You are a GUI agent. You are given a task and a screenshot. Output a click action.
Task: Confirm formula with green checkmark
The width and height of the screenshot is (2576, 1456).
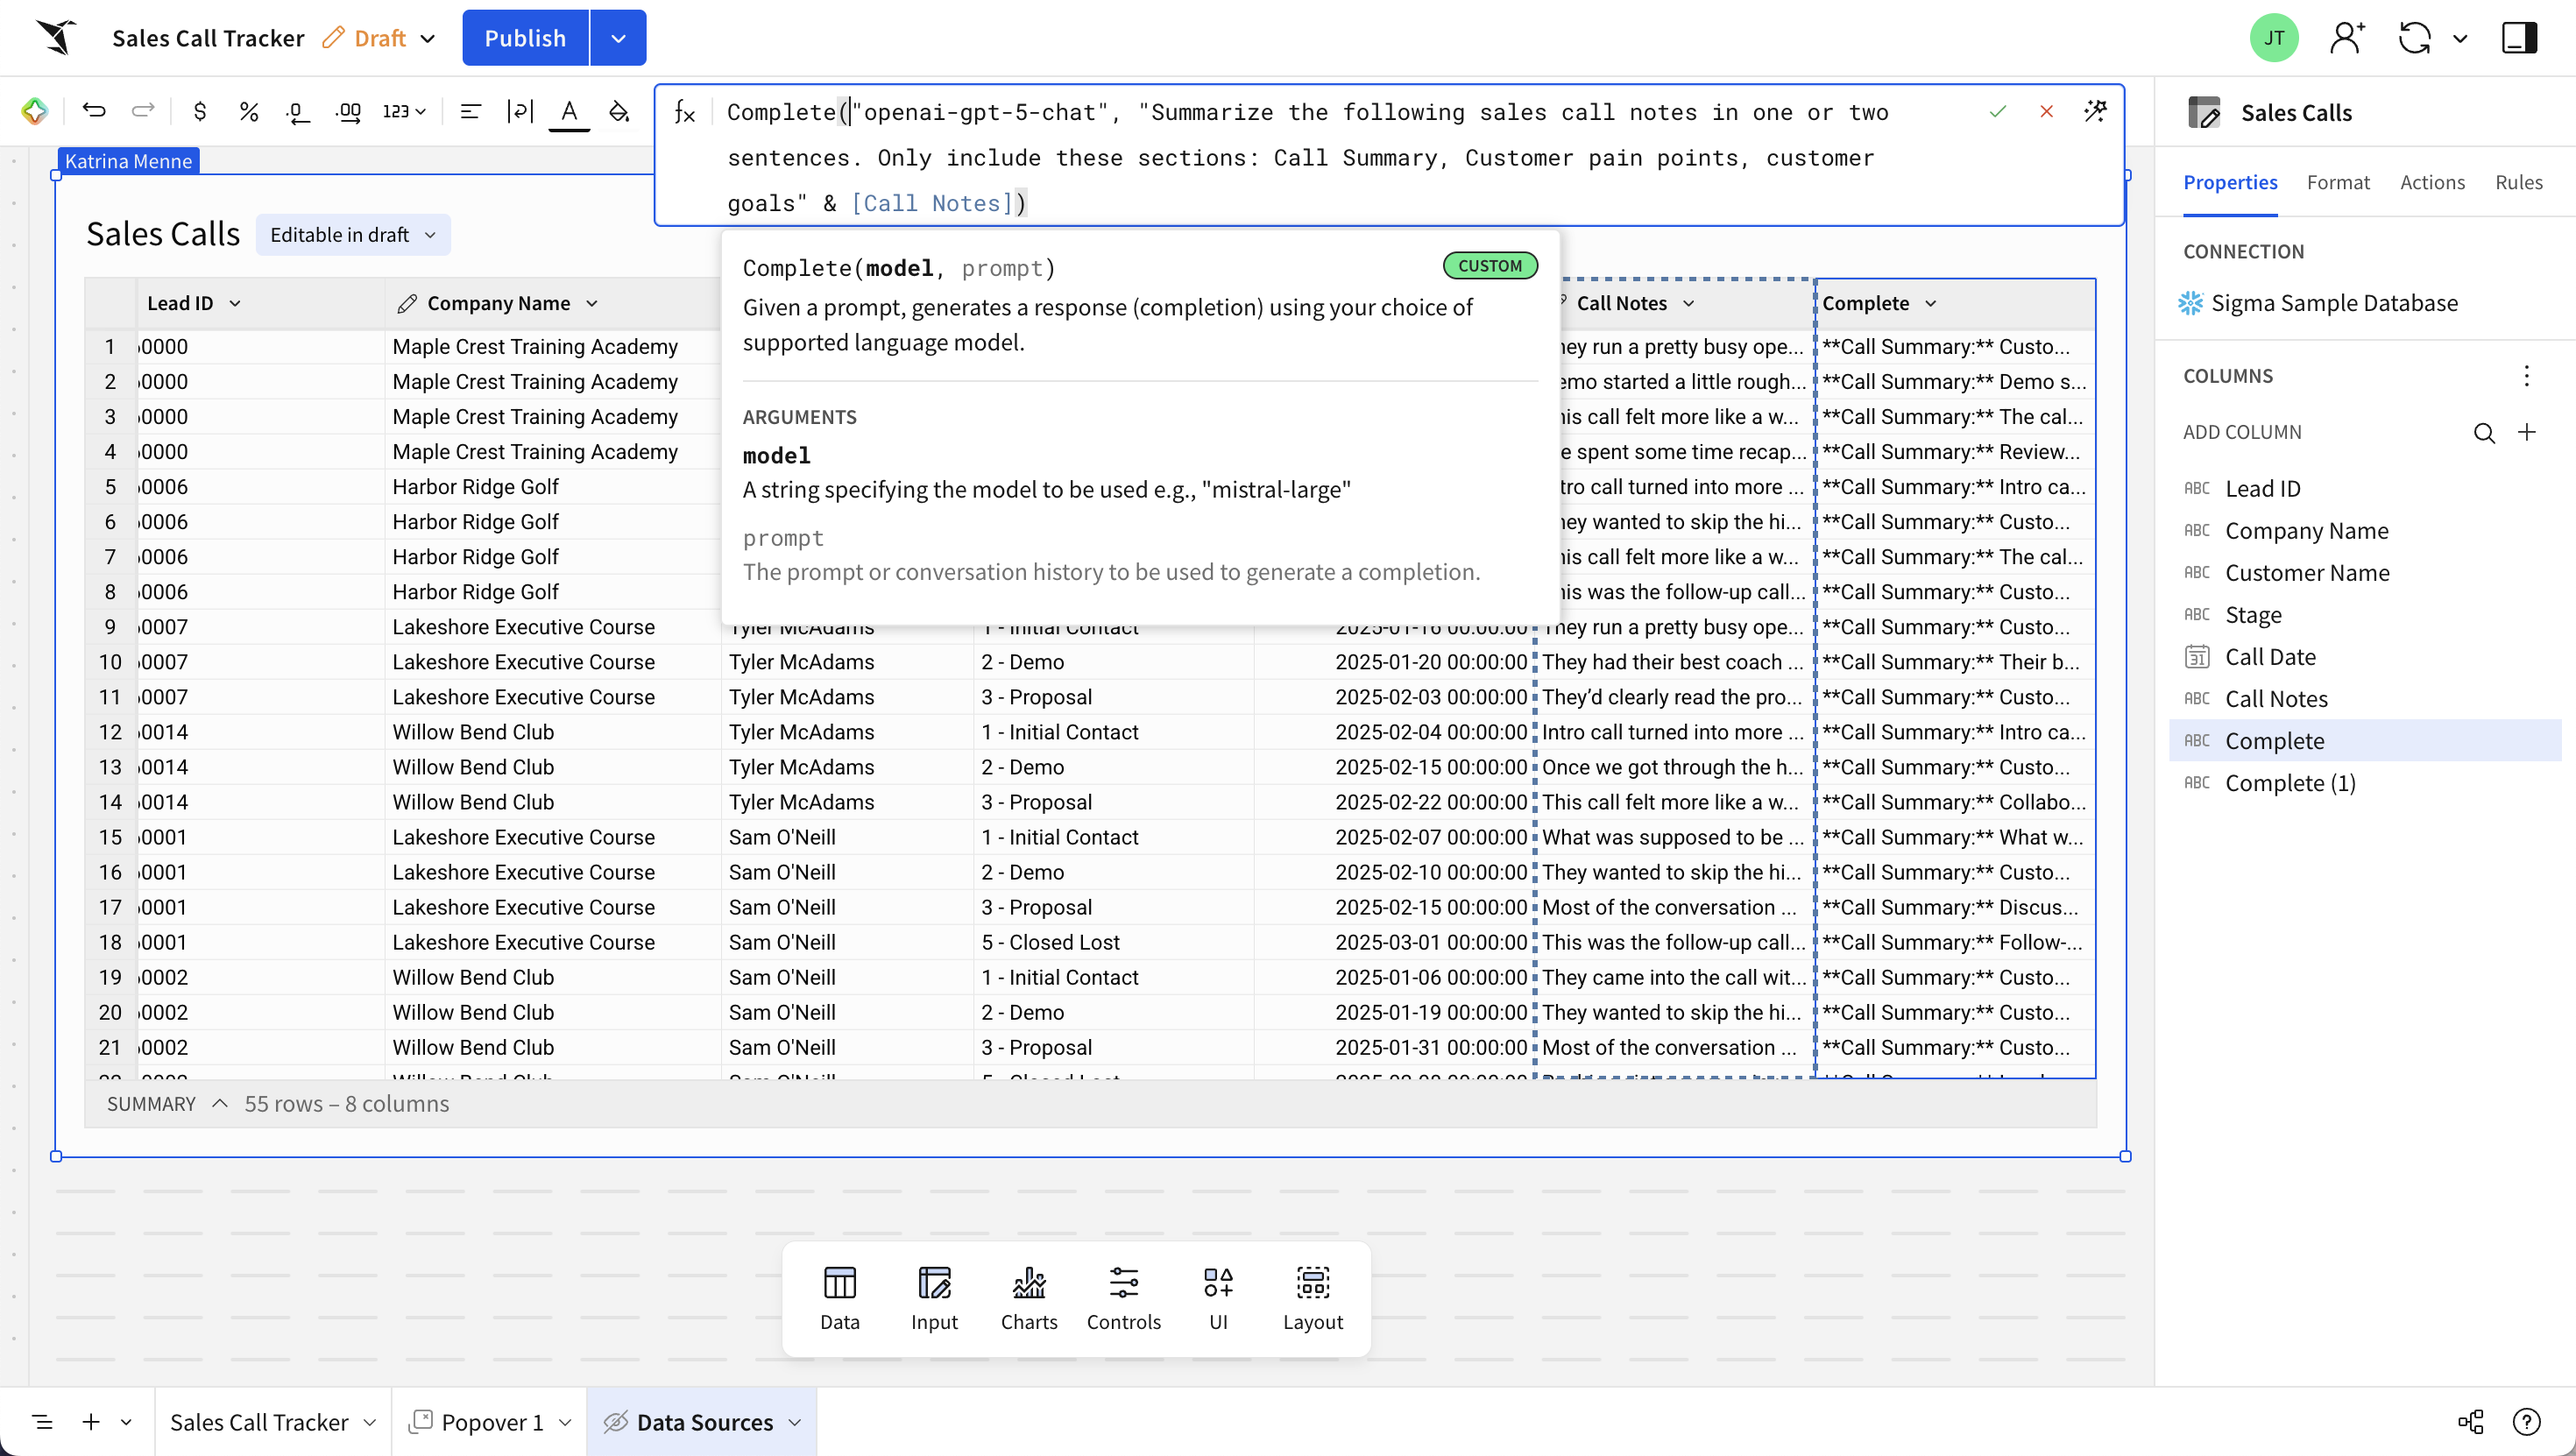1998,111
